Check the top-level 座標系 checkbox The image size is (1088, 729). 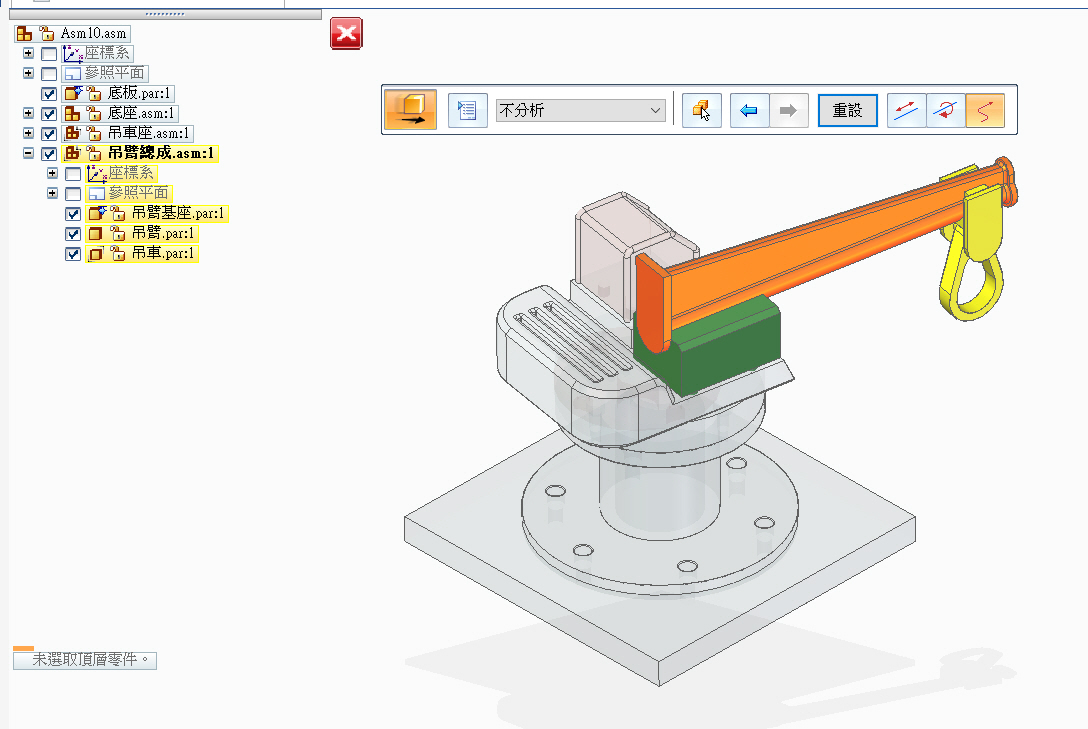click(49, 53)
